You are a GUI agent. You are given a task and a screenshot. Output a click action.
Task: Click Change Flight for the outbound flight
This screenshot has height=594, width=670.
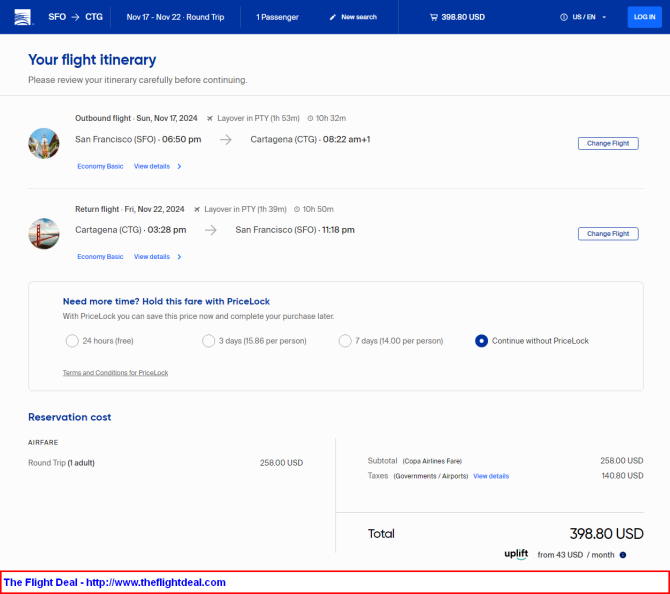click(x=608, y=143)
